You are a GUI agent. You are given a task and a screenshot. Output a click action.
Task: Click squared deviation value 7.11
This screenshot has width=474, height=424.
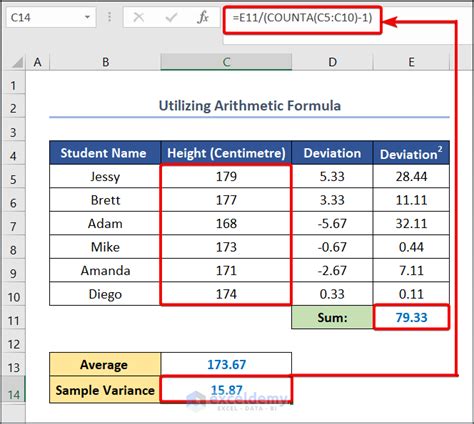(x=411, y=270)
